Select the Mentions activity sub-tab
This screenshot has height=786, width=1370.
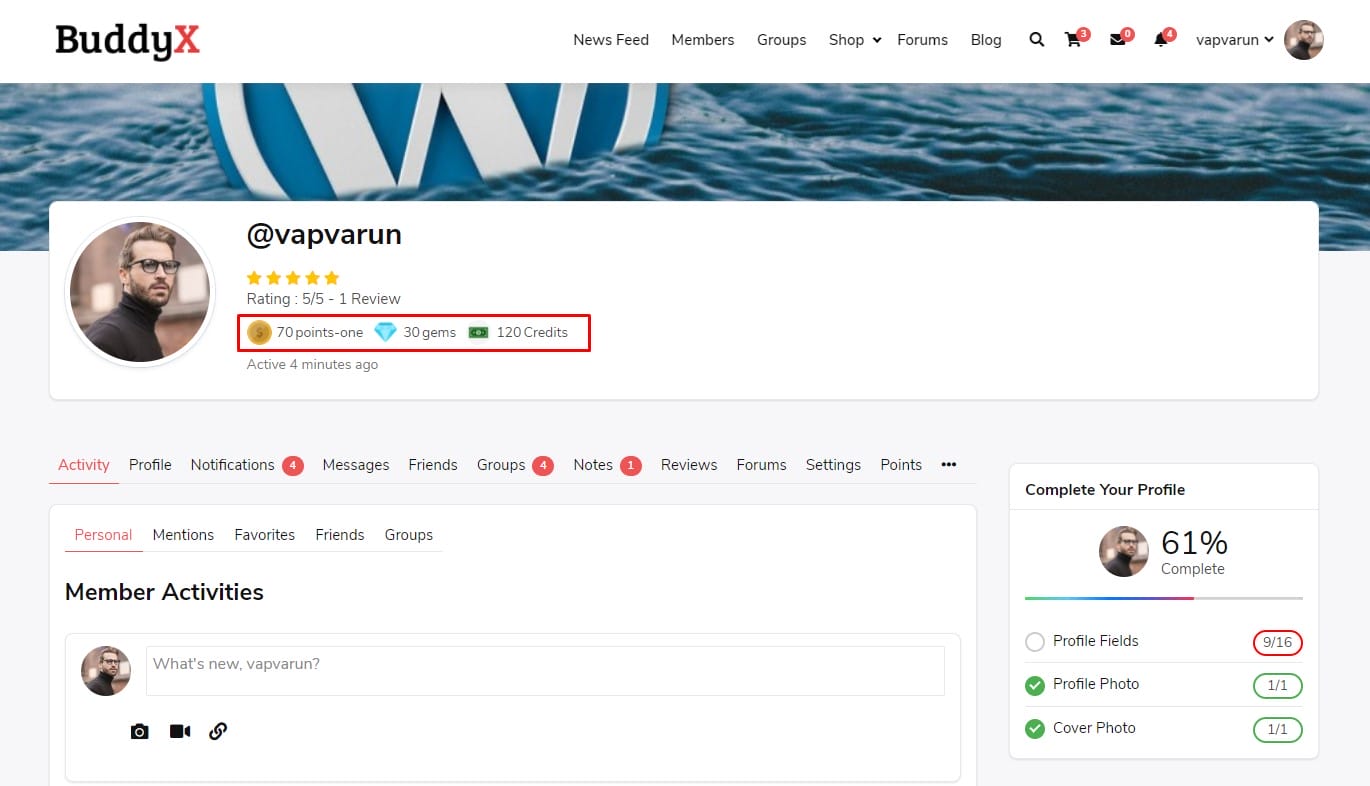tap(183, 535)
